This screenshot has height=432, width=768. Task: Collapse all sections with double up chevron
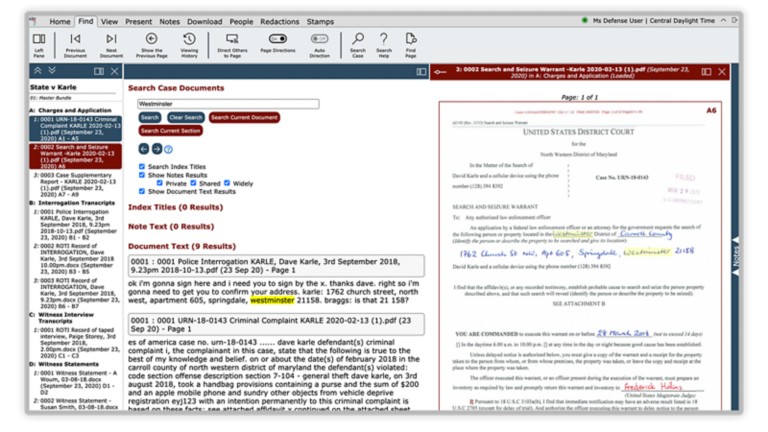[38, 71]
